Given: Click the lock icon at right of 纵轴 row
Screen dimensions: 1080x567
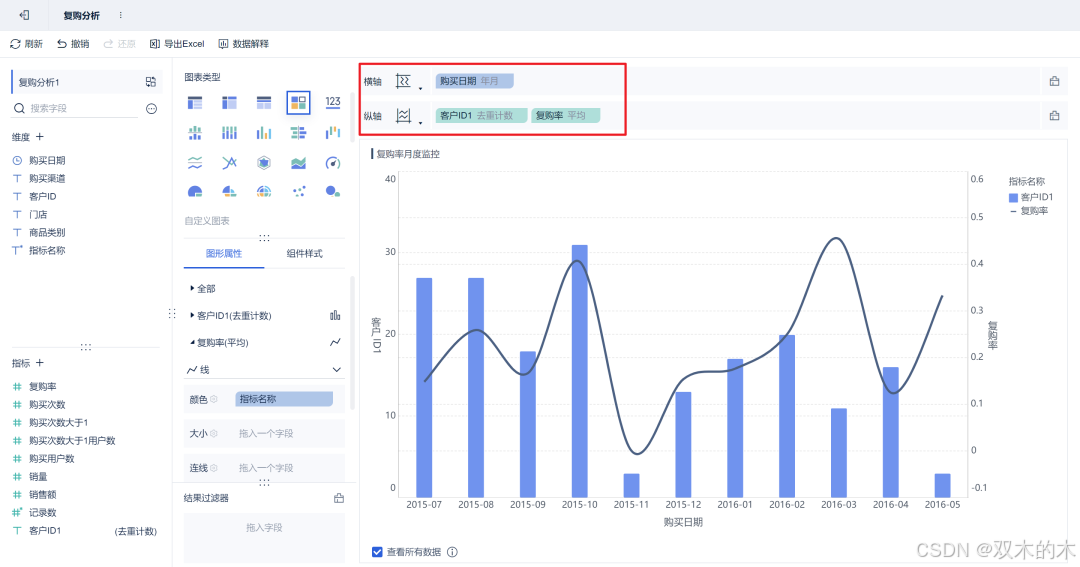Looking at the screenshot, I should click(1054, 116).
